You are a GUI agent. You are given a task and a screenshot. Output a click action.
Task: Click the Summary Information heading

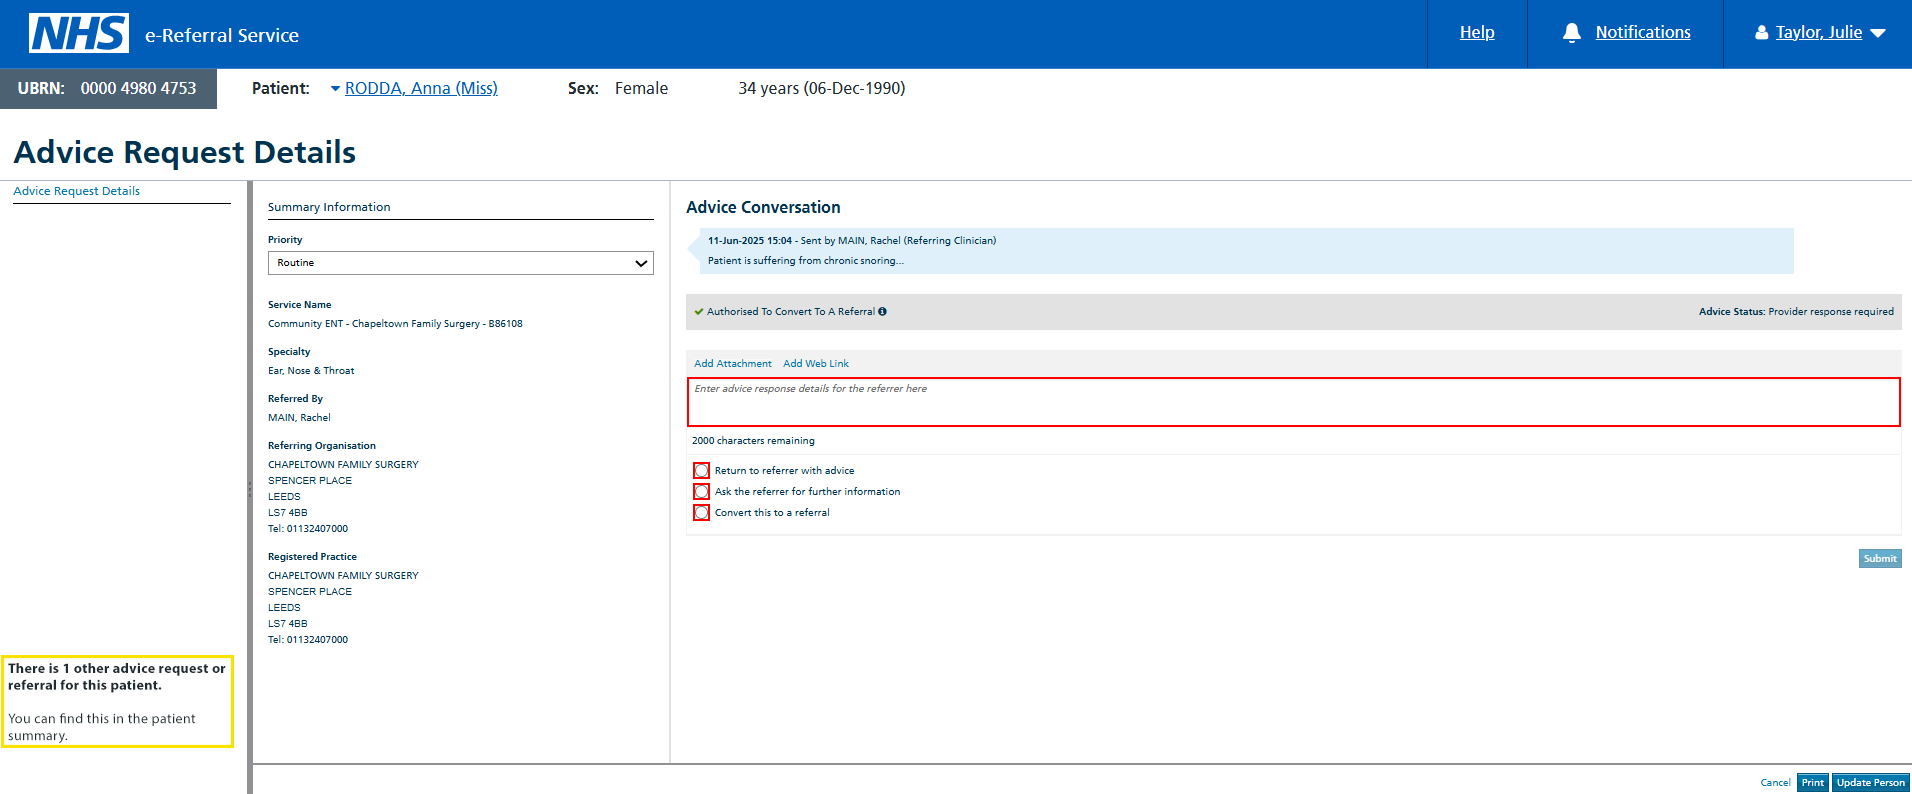[x=329, y=207]
